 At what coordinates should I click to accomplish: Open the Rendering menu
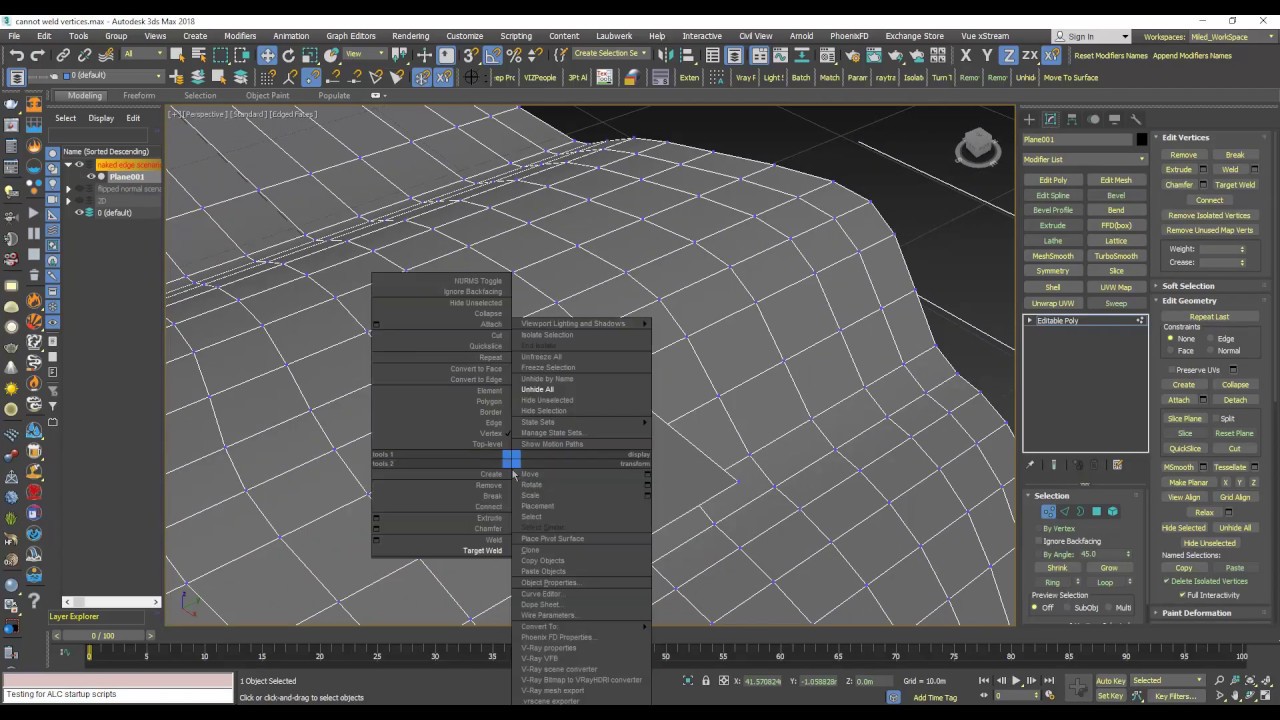click(410, 36)
